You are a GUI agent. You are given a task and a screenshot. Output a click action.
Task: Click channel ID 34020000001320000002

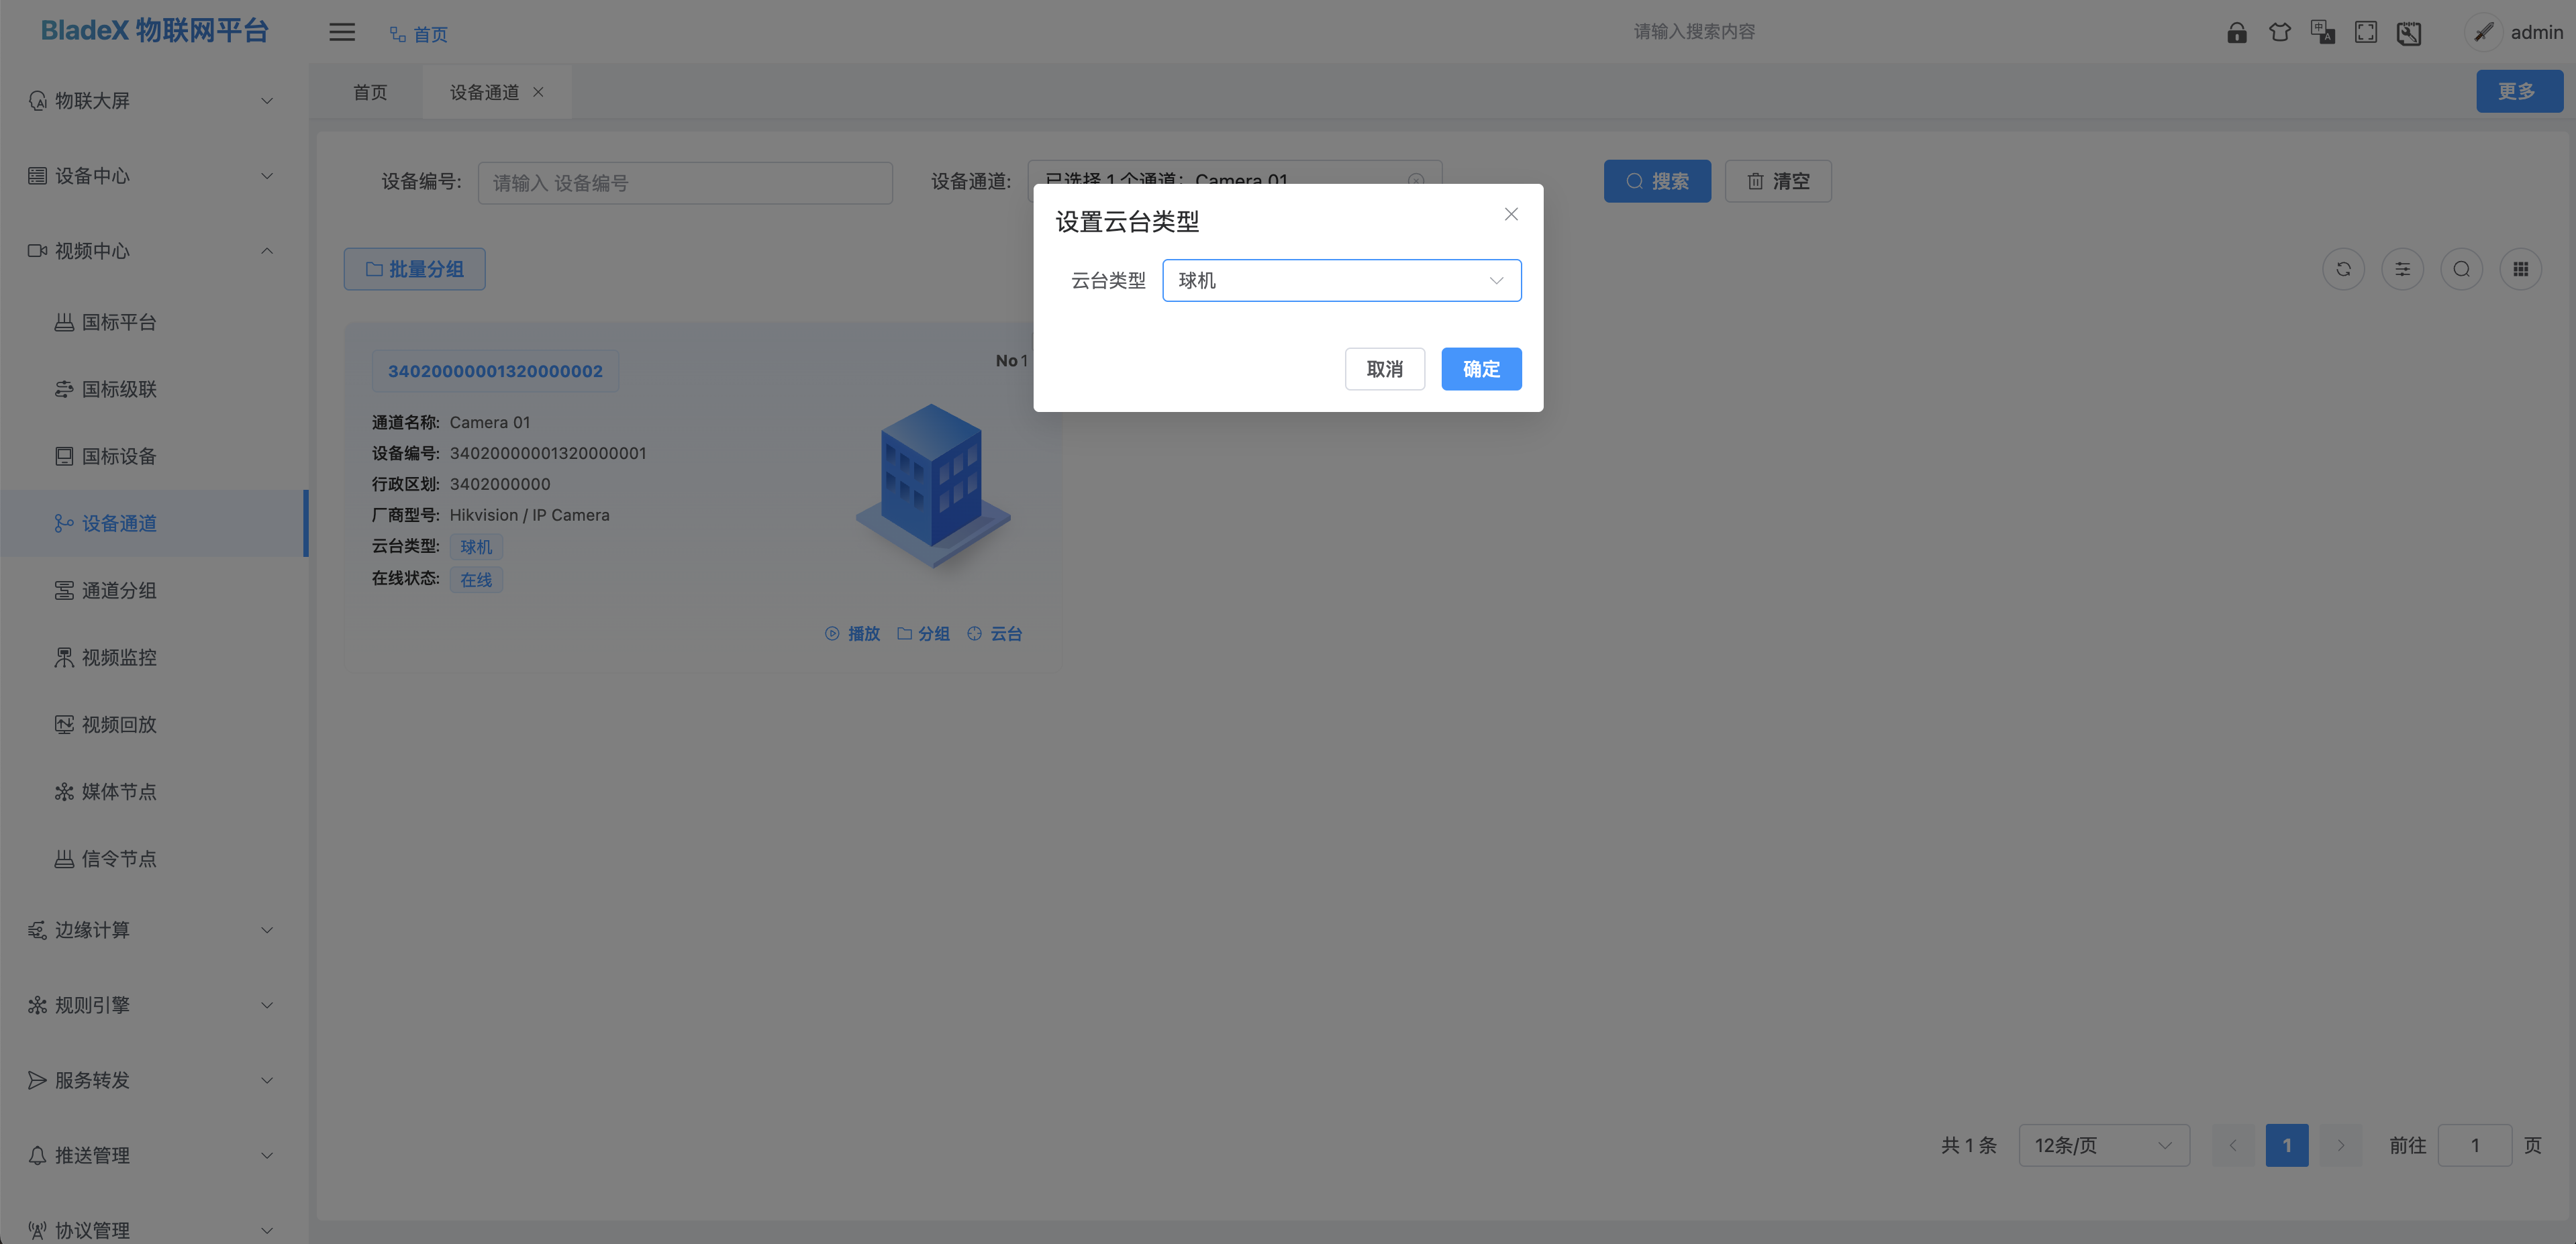[x=495, y=371]
